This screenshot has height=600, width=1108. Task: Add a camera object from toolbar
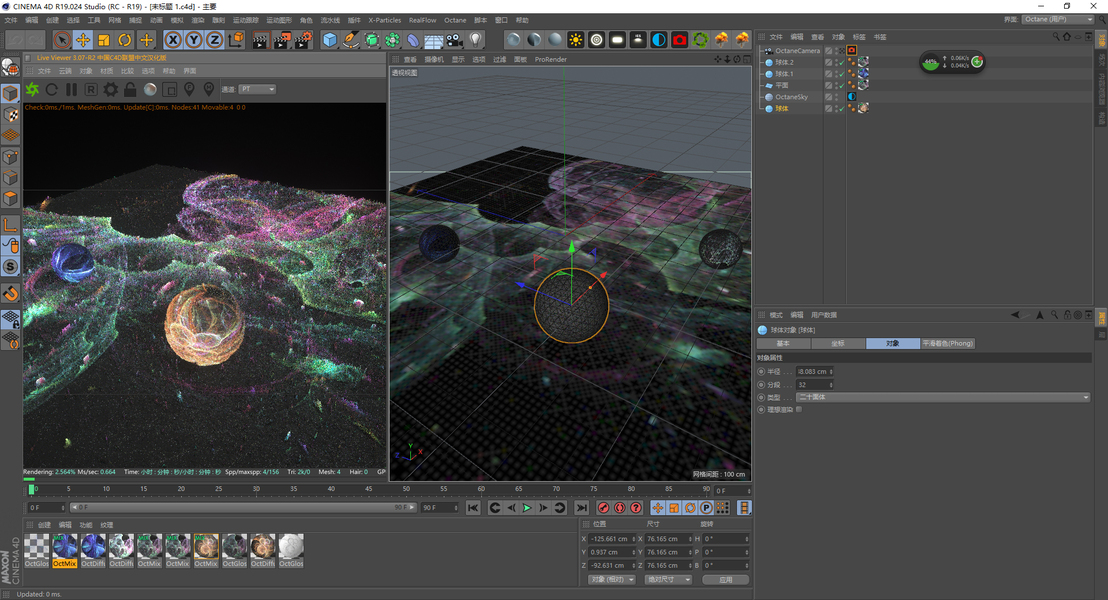point(454,40)
